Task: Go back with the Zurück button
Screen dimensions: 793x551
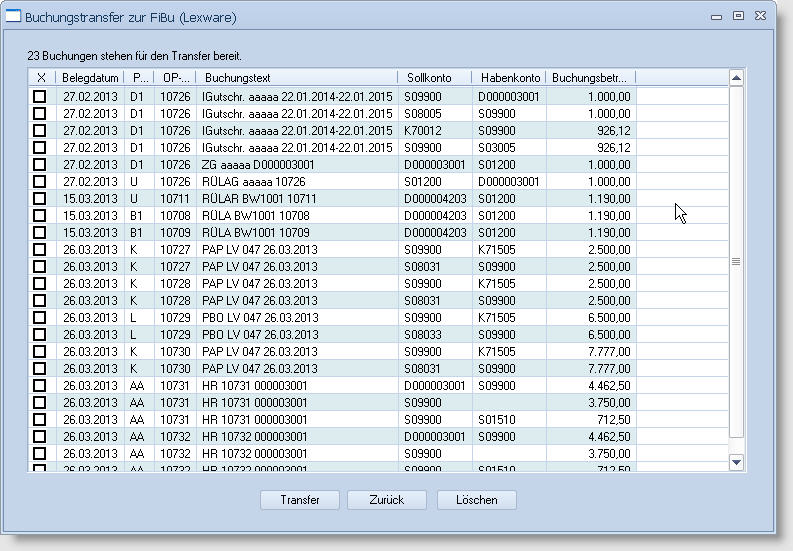Action: [x=386, y=500]
